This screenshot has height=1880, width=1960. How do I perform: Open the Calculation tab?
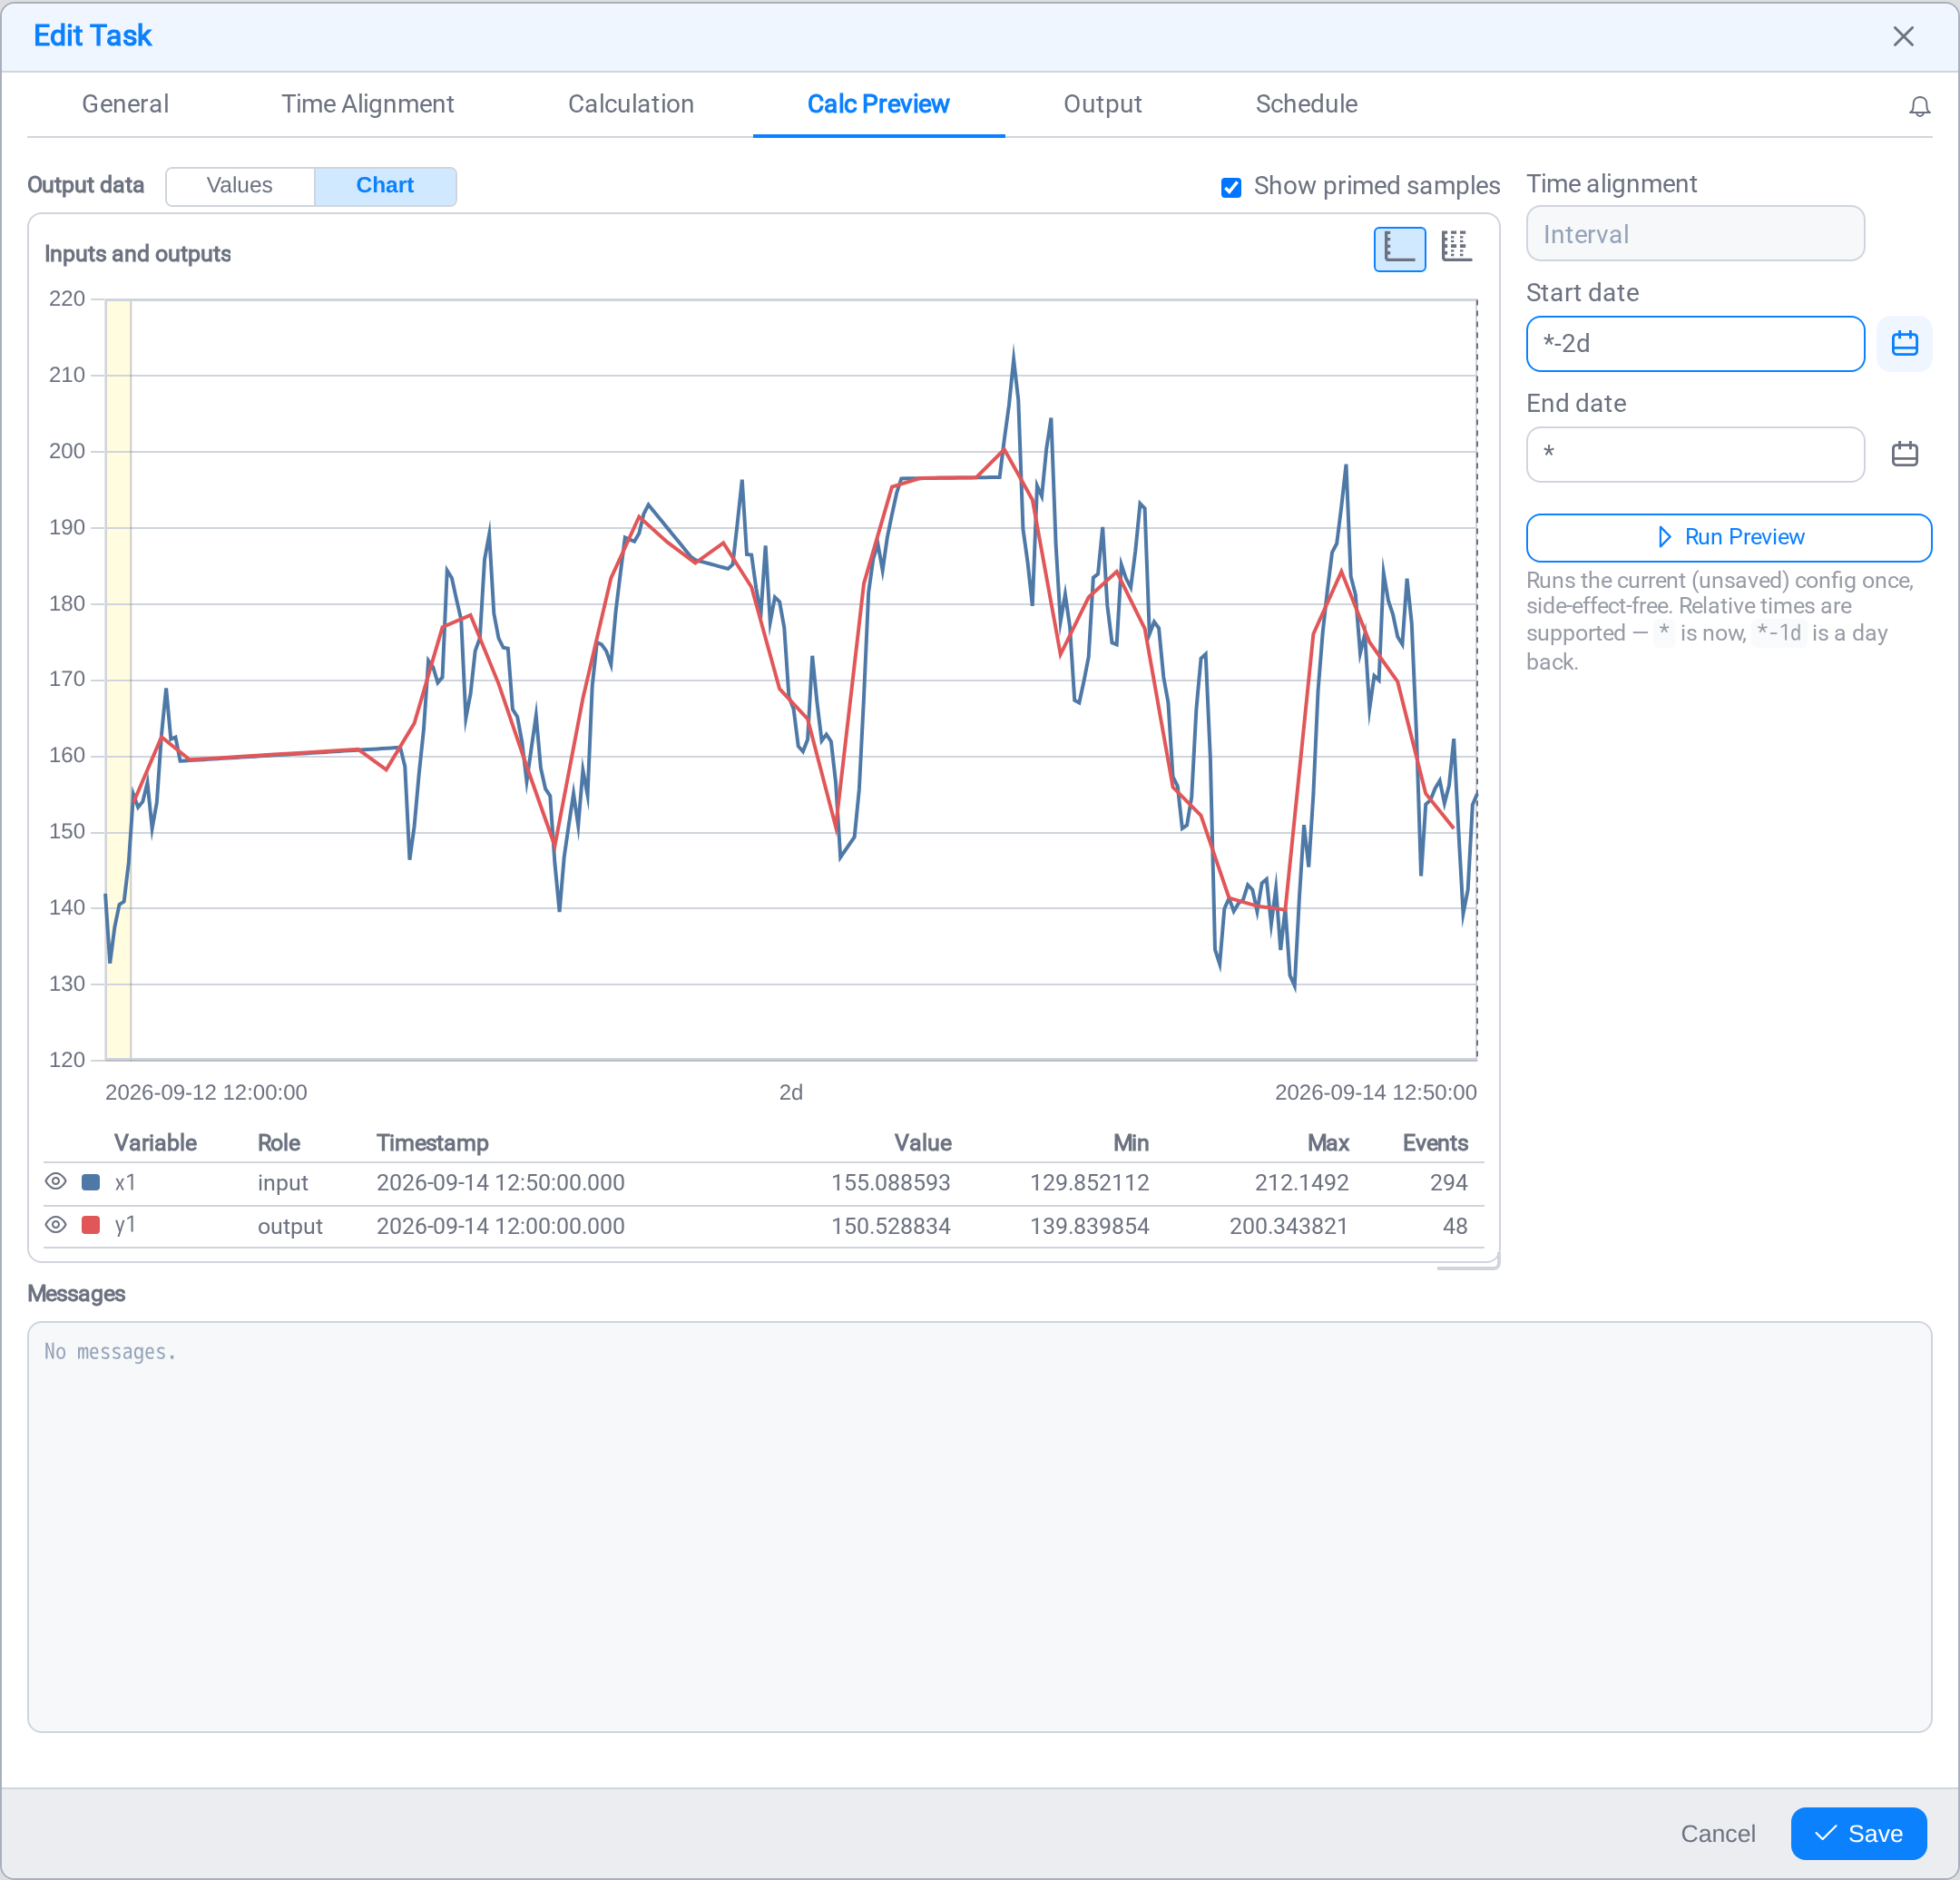(630, 104)
